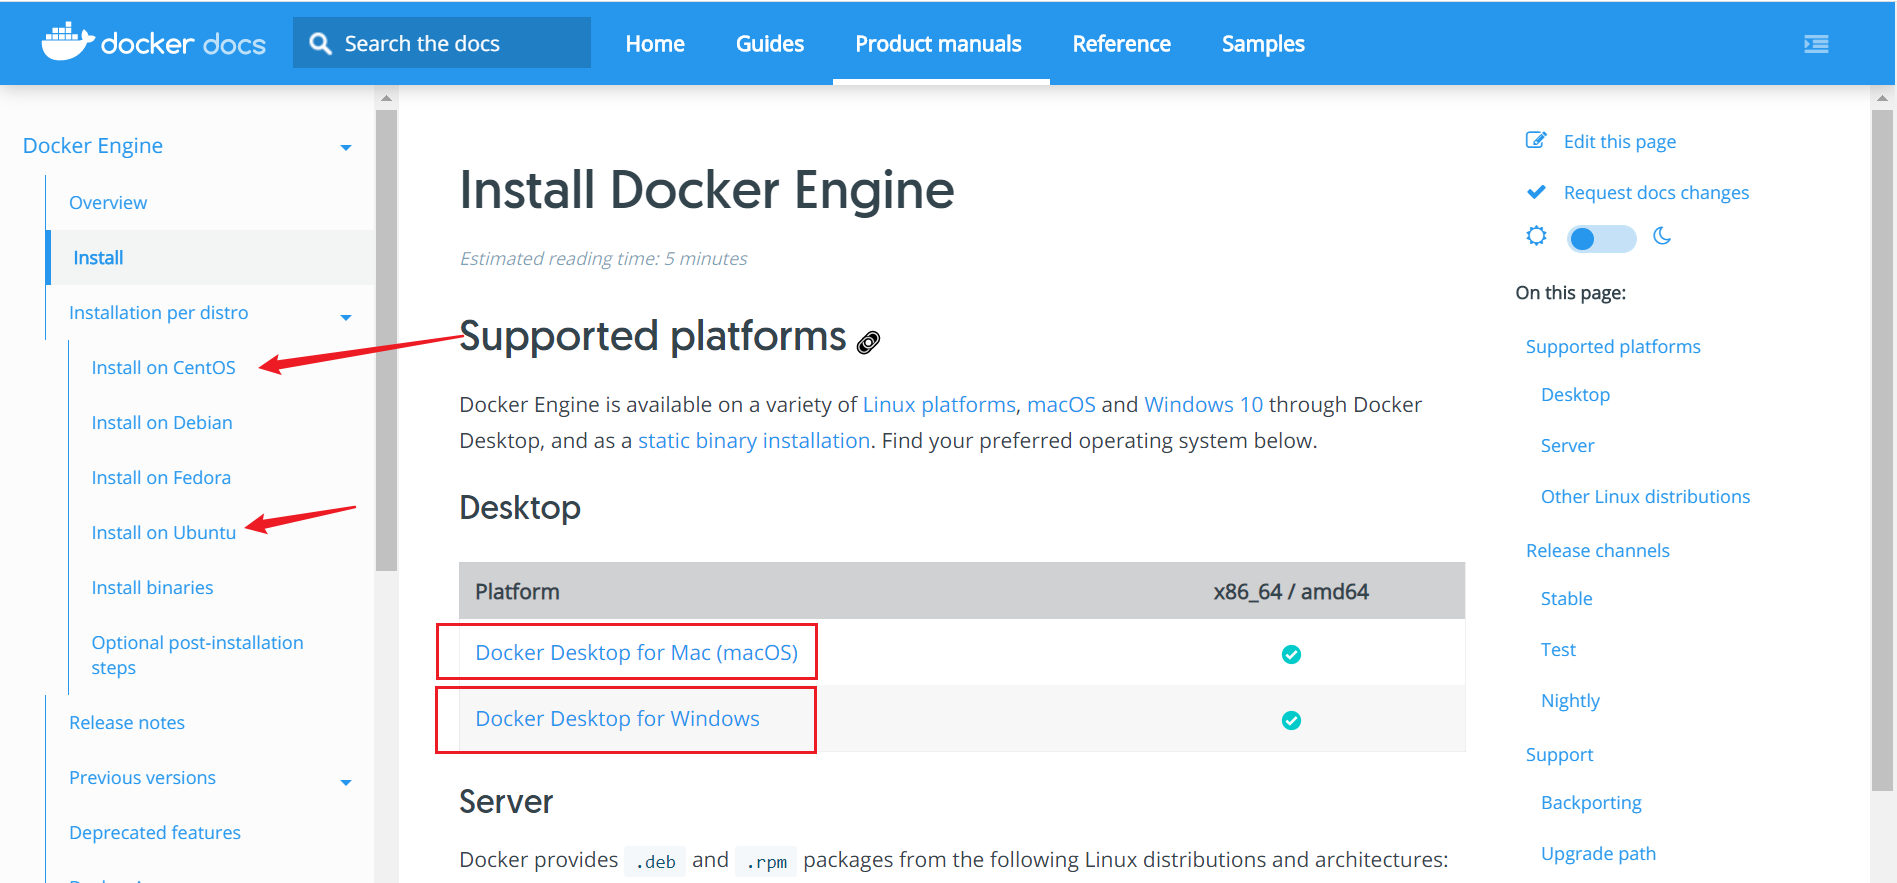
Task: Select the Product manuals tab
Action: [938, 44]
